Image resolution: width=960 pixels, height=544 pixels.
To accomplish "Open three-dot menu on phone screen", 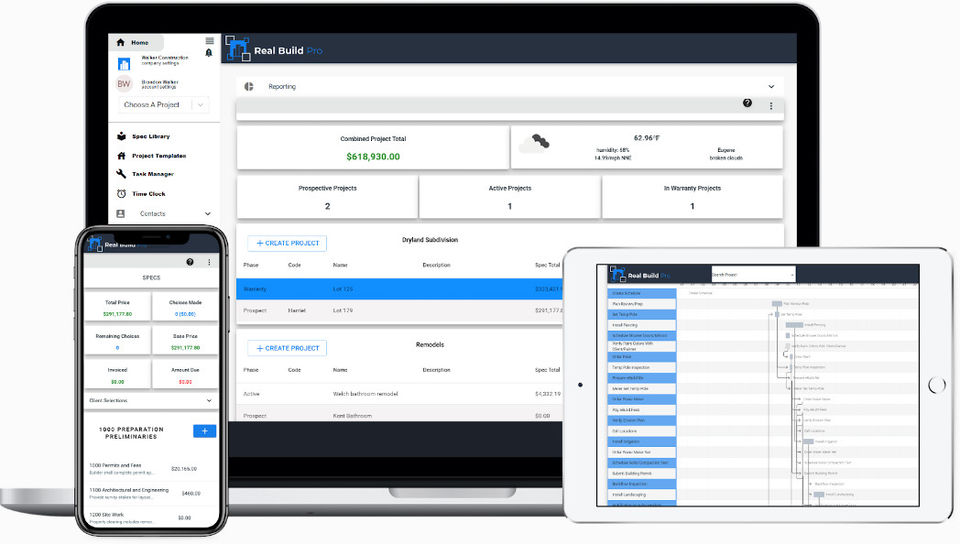I will (x=209, y=262).
